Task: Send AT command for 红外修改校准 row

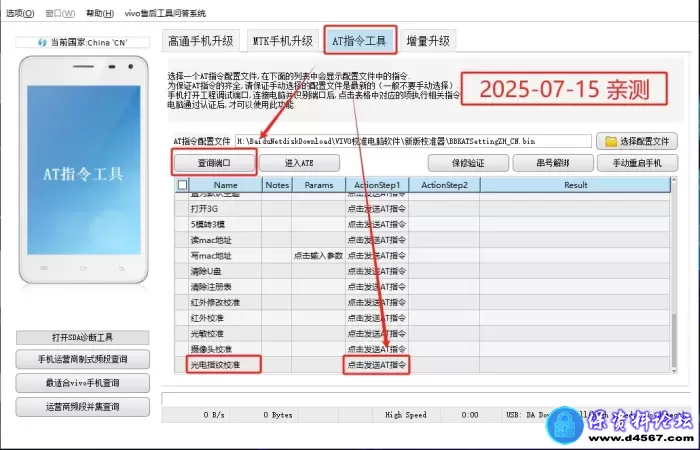Action: coord(377,303)
